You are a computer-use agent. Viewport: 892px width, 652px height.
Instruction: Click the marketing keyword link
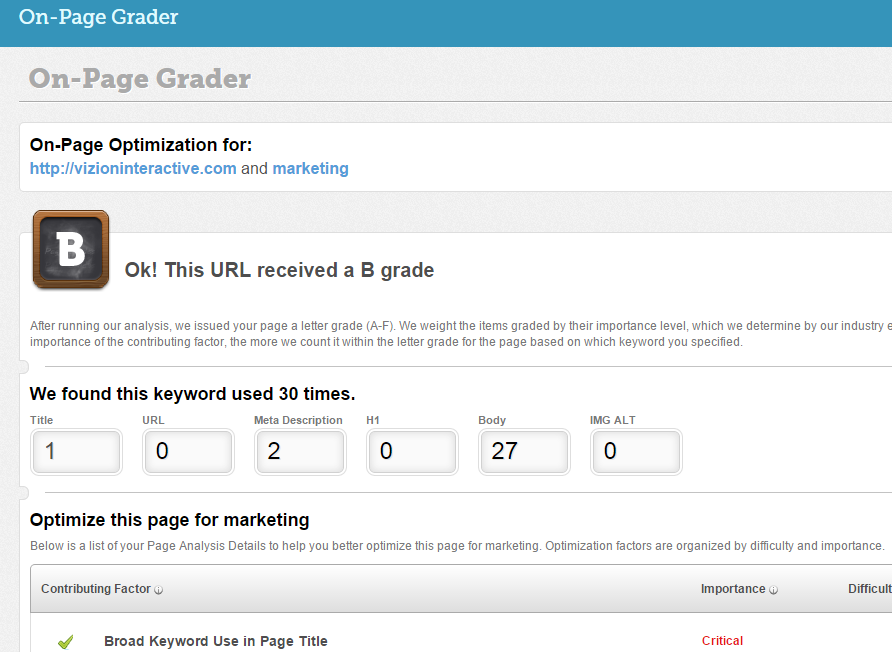coord(310,168)
